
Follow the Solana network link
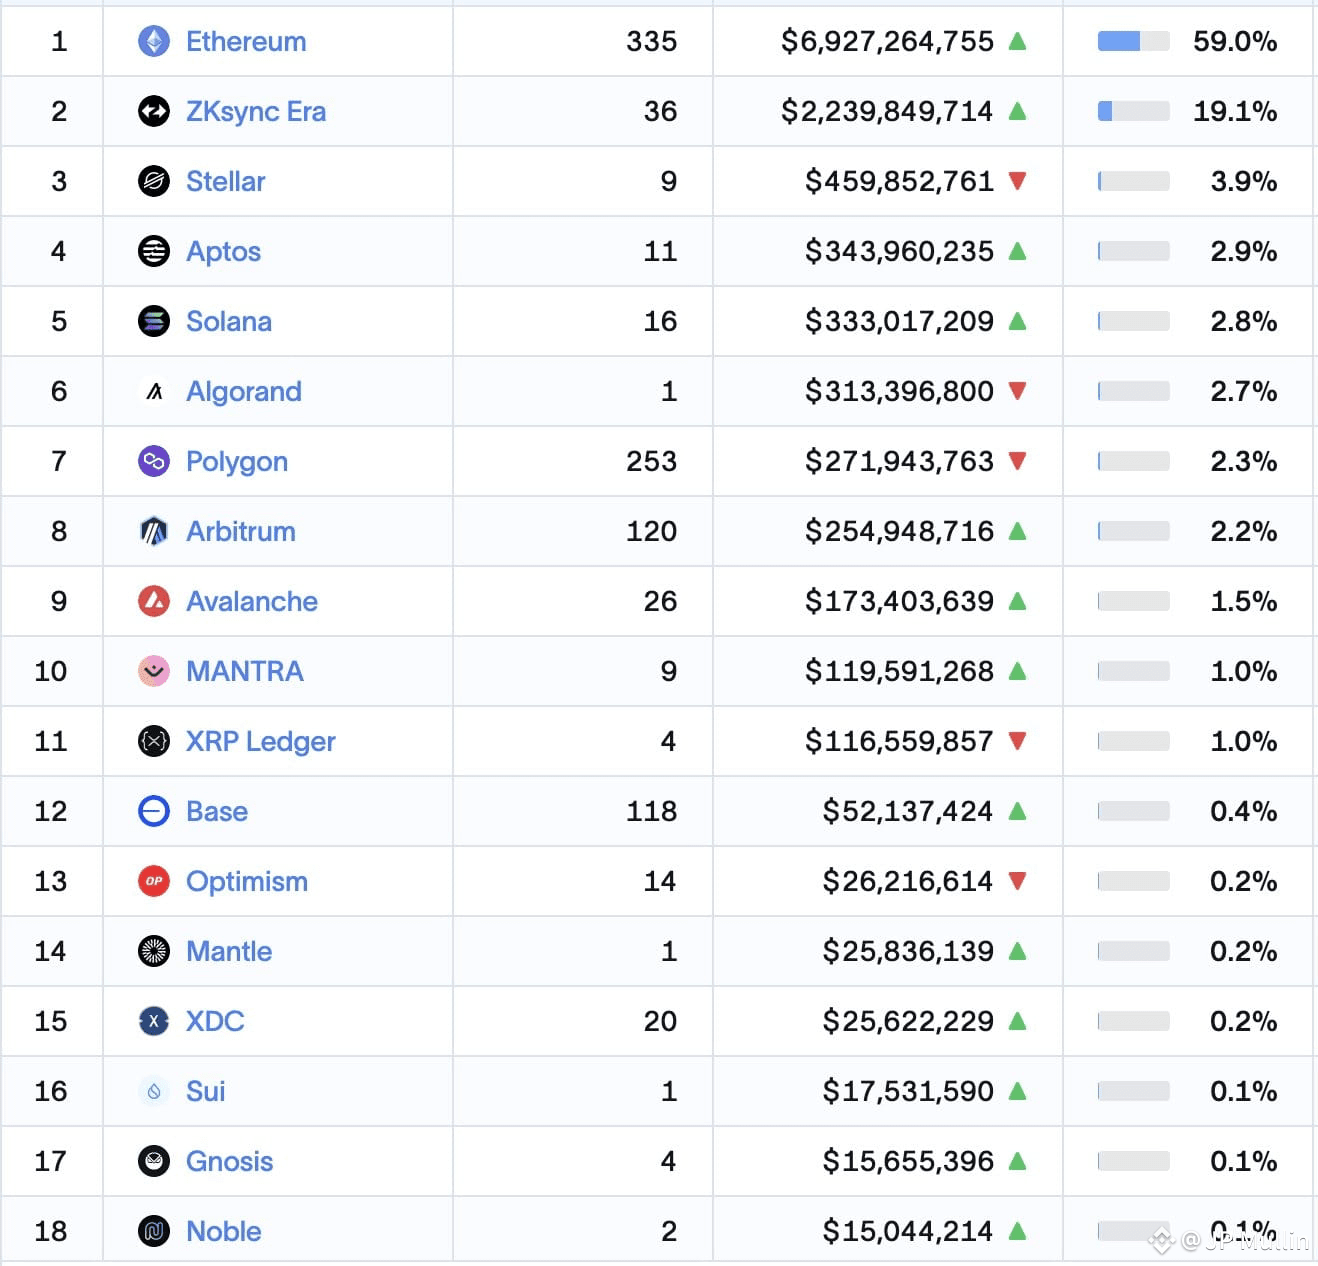[x=229, y=321]
